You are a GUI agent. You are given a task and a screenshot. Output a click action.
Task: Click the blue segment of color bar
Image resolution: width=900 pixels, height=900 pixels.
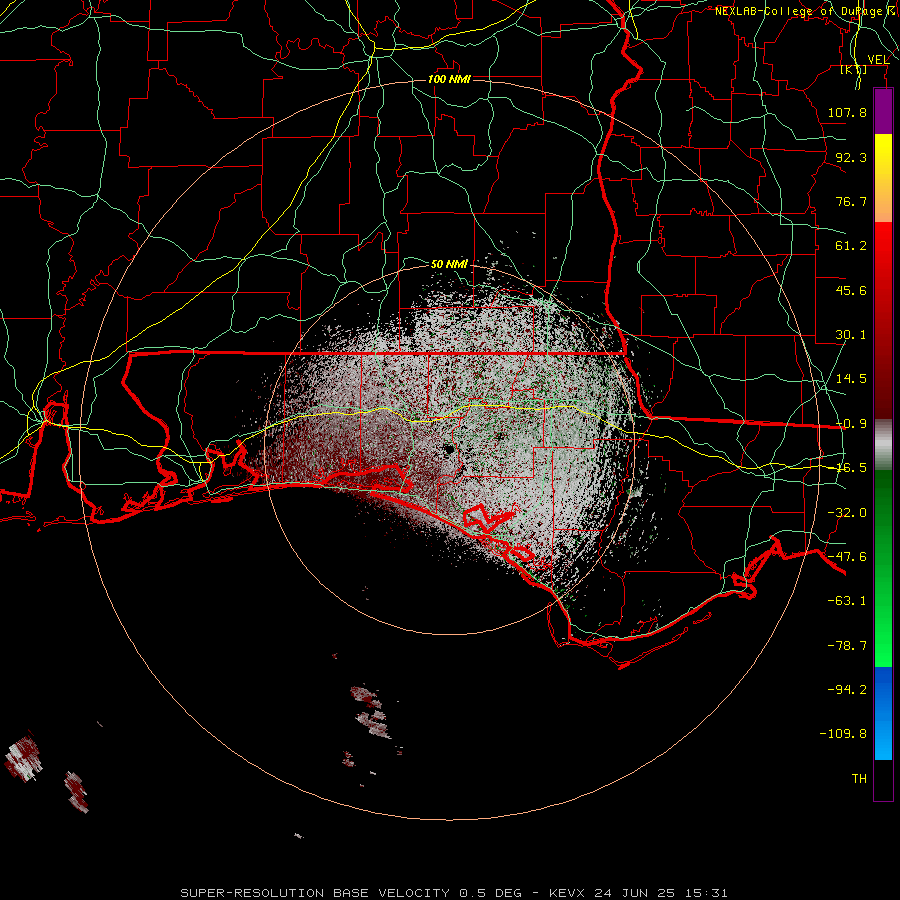point(883,713)
